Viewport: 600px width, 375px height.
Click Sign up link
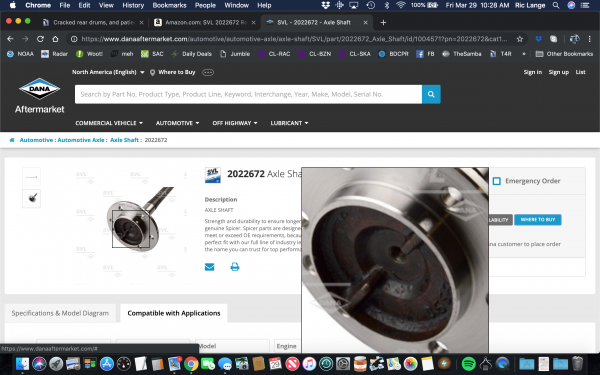pos(559,72)
